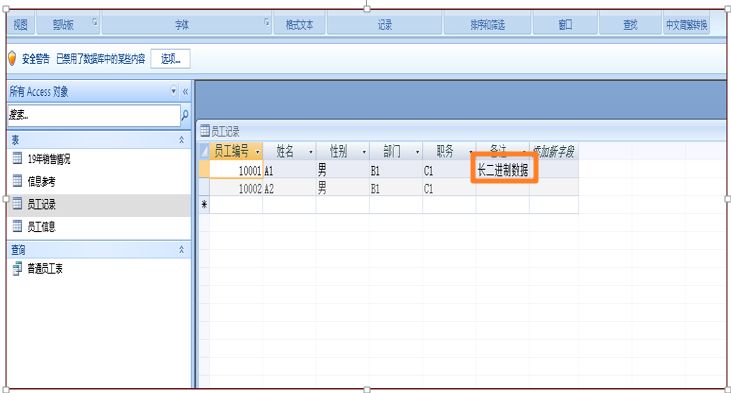The image size is (731, 393).
Task: Click the select-all corner of the datasheet
Action: tap(204, 151)
